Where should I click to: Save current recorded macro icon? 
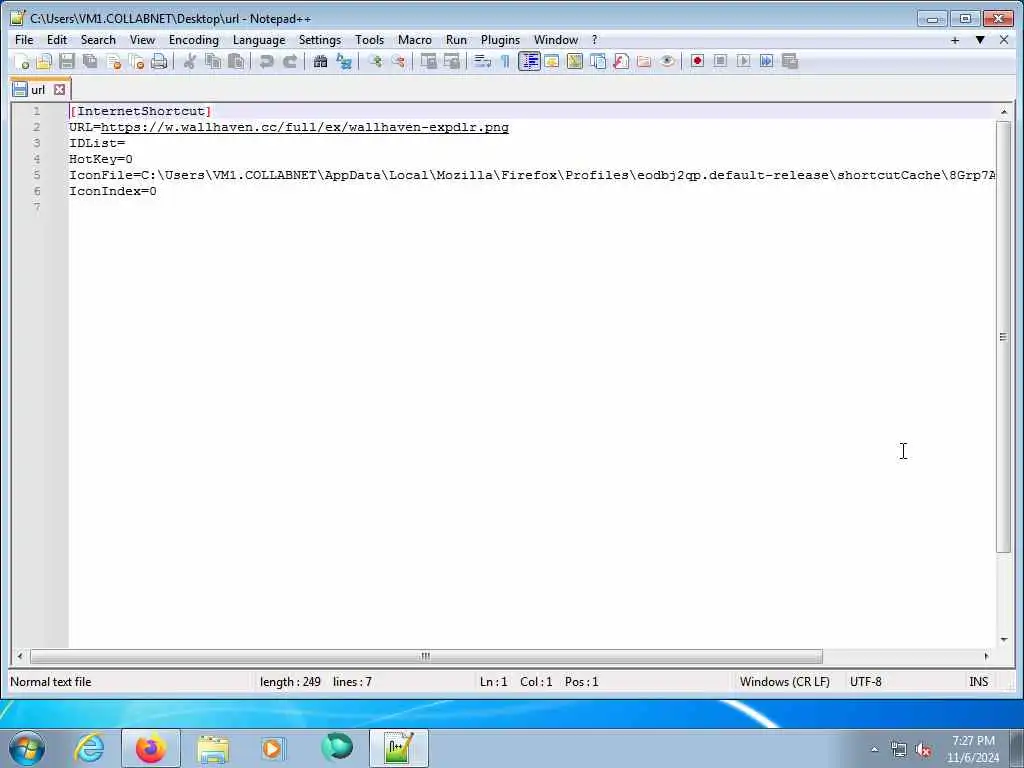[790, 61]
